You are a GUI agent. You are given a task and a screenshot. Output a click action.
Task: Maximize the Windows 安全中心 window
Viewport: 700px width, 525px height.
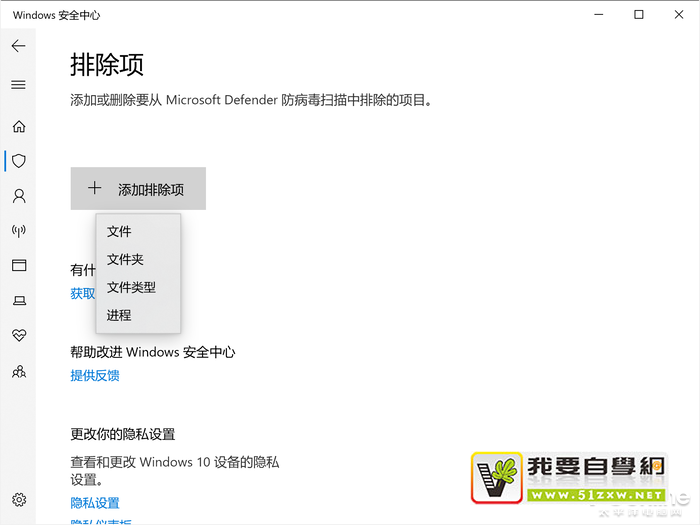click(639, 15)
